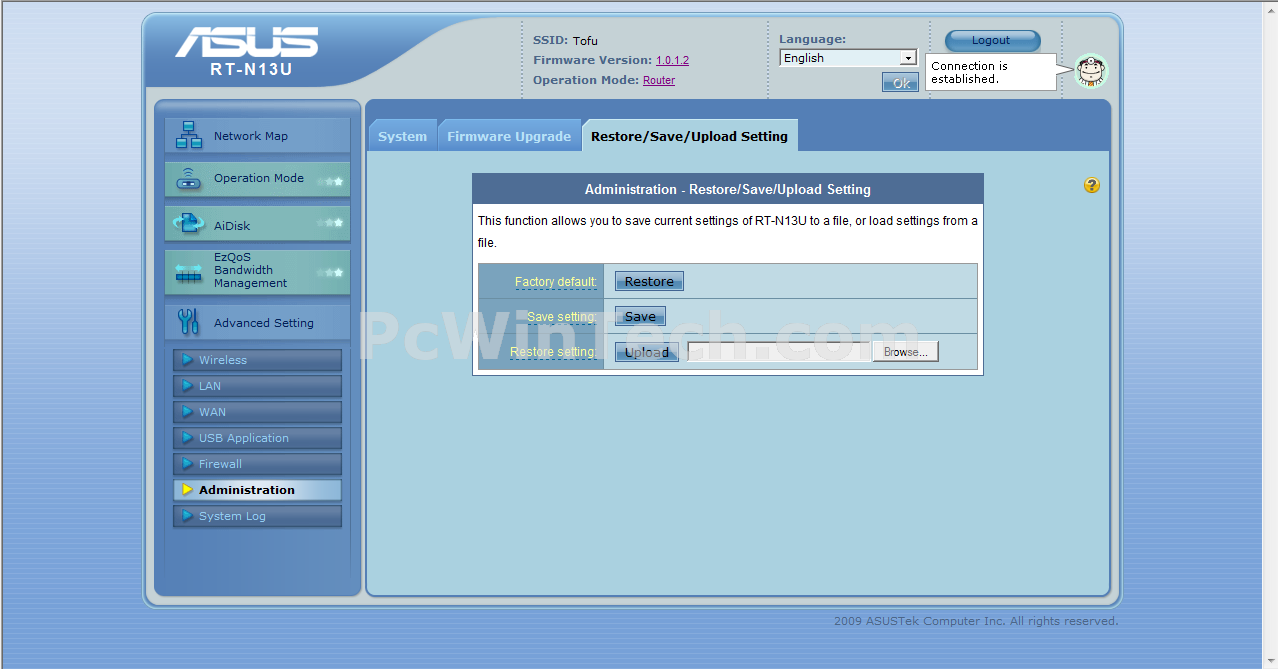Click the Upload button

coord(647,352)
